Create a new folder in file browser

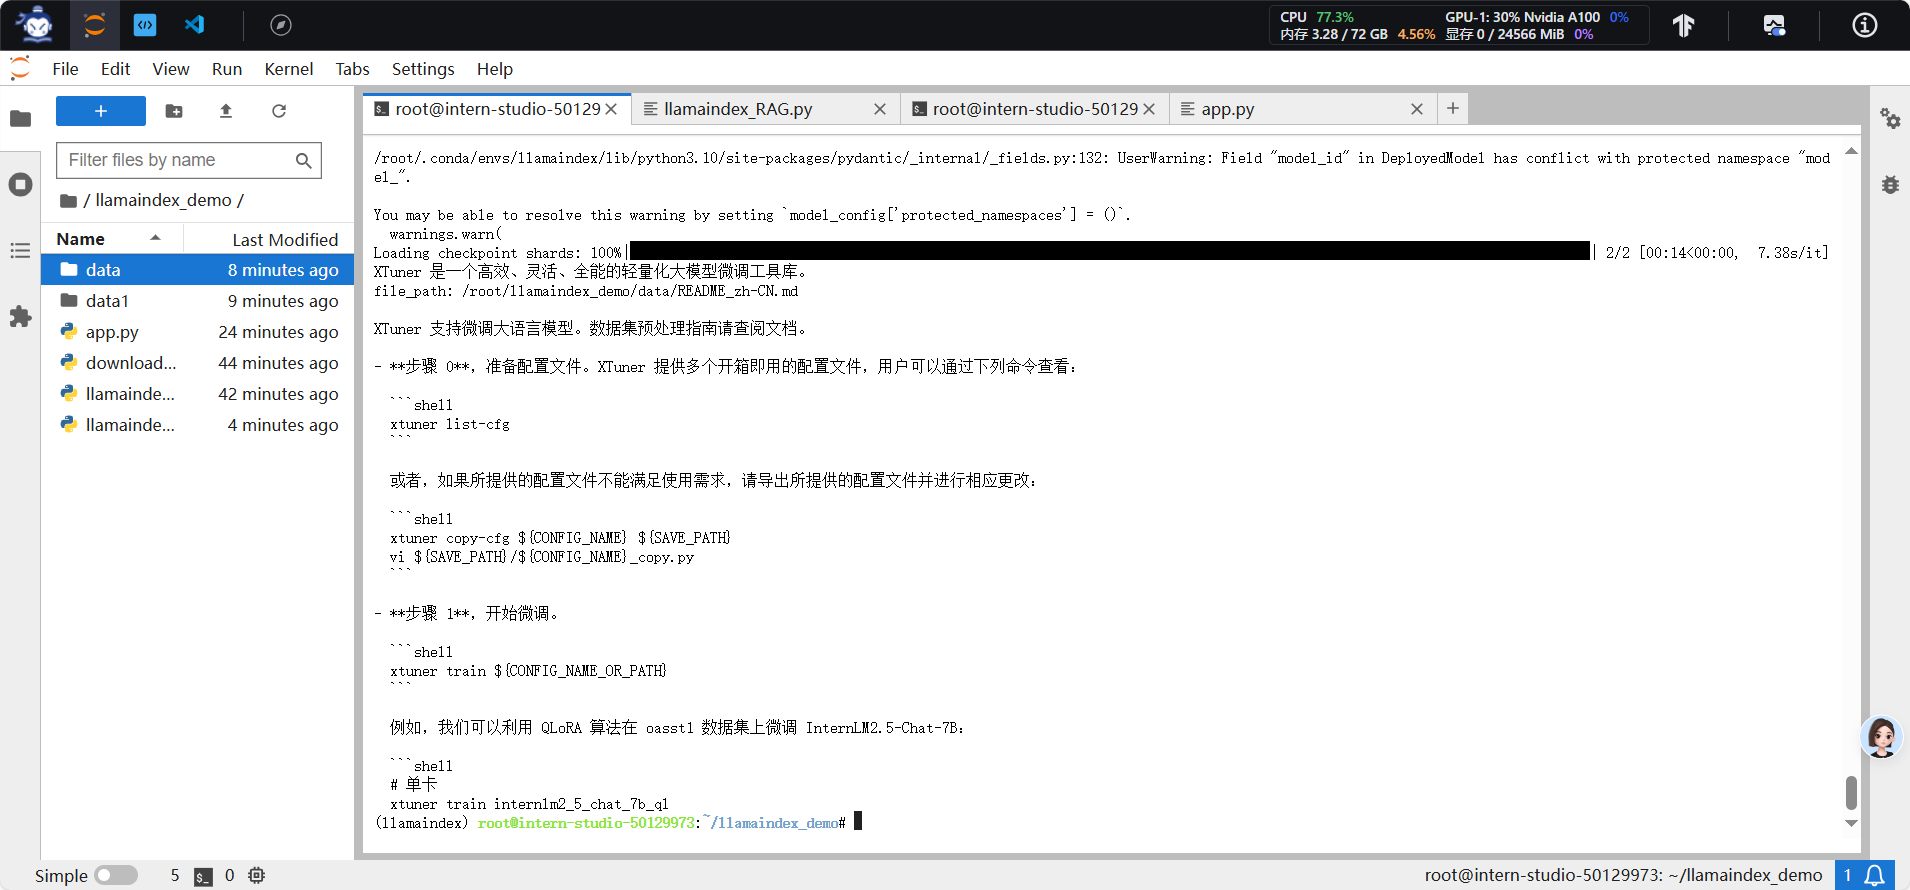point(174,111)
